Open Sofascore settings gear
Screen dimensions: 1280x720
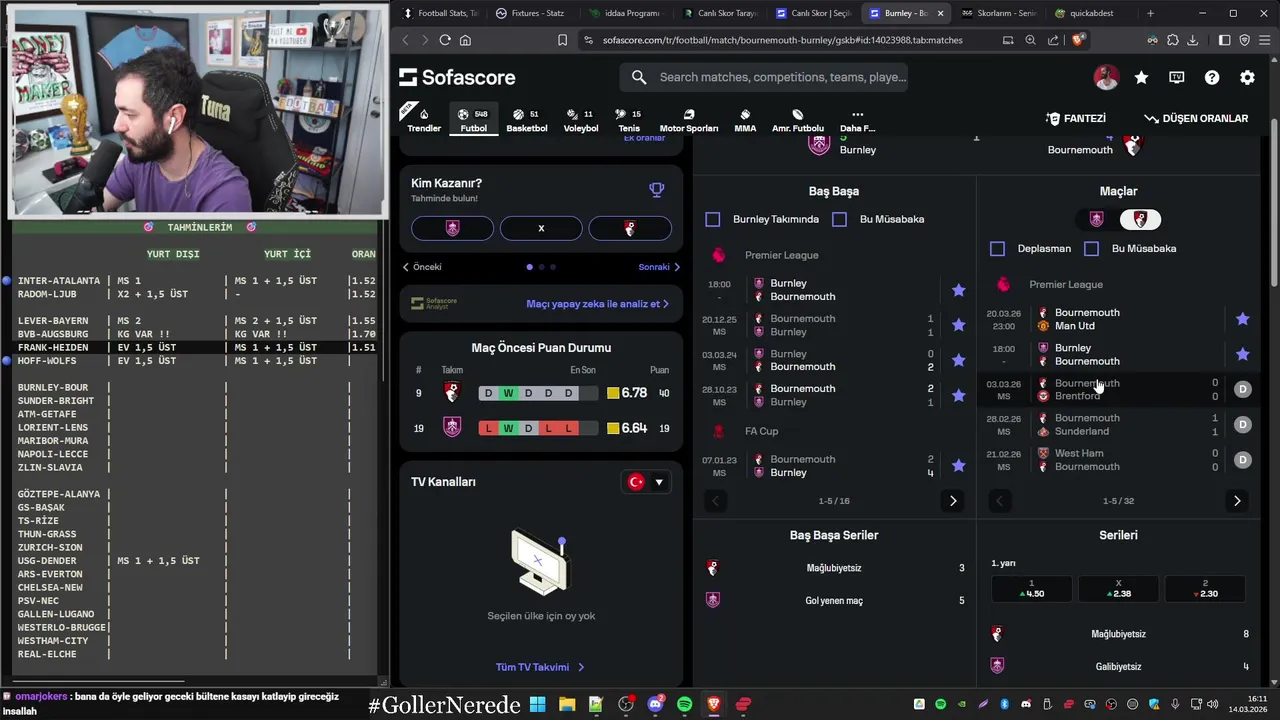click(1247, 78)
